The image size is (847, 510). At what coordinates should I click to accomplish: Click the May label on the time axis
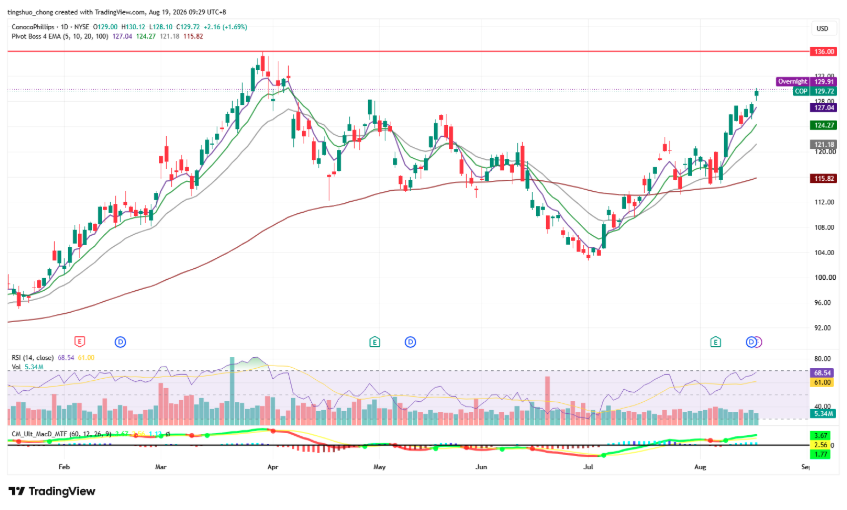(380, 467)
